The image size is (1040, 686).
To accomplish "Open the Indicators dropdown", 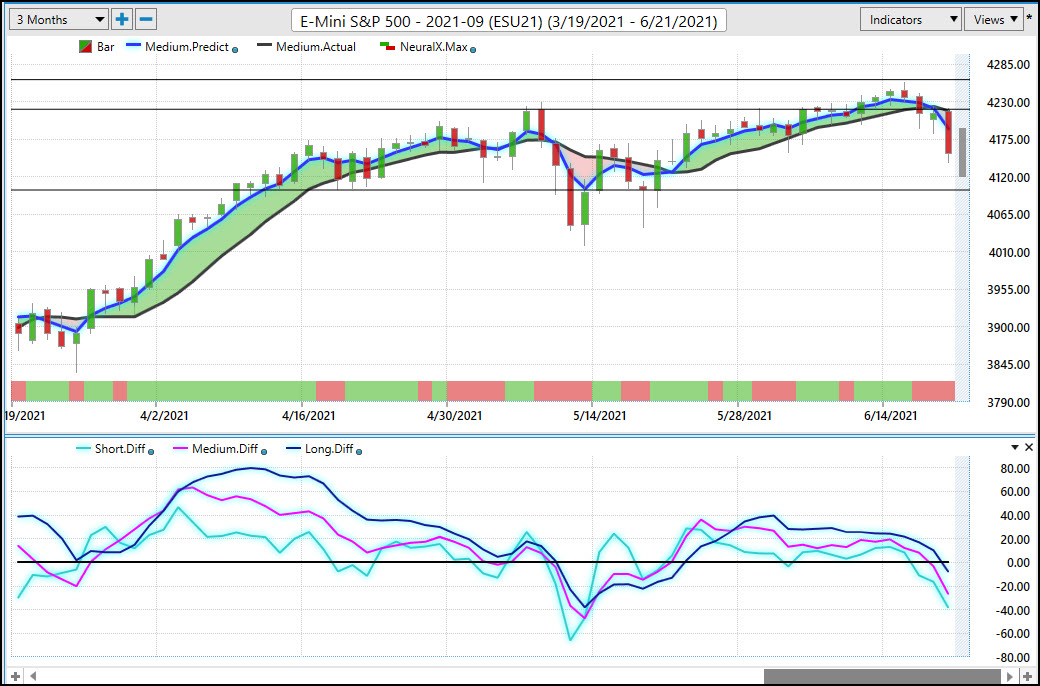I will pos(911,20).
